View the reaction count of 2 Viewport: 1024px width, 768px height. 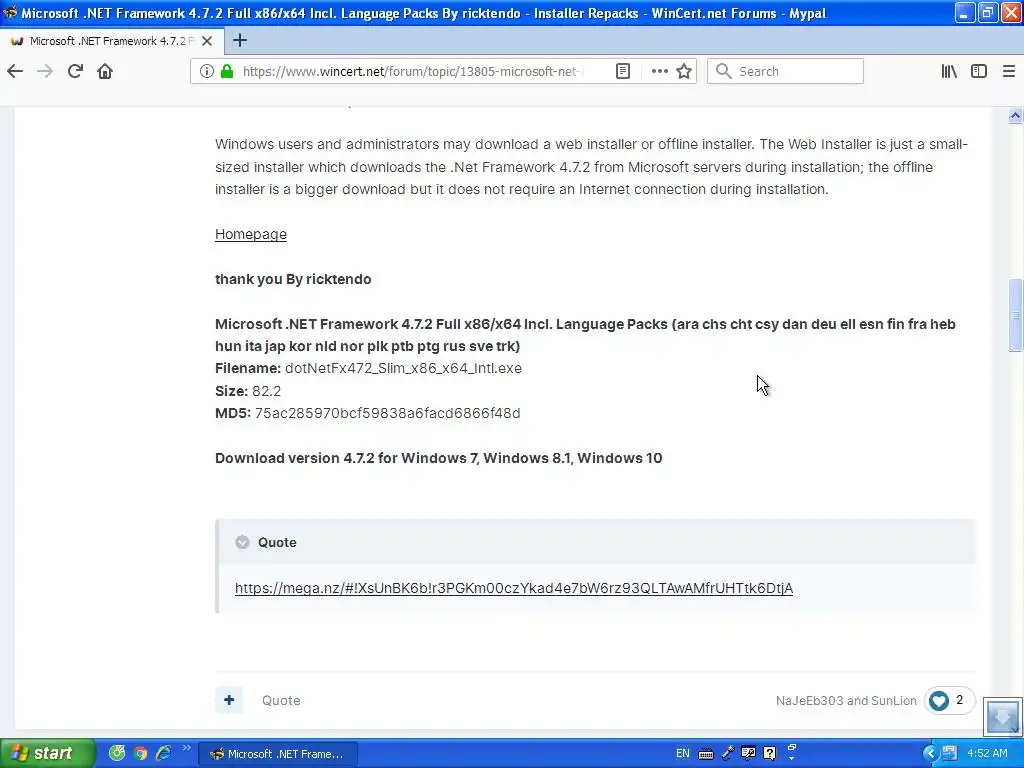pos(959,700)
